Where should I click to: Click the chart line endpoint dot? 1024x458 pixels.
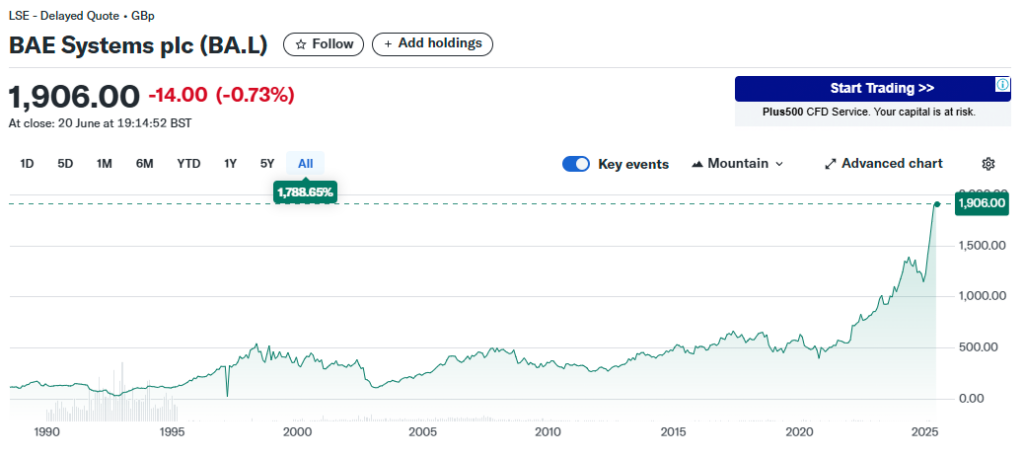[x=937, y=204]
